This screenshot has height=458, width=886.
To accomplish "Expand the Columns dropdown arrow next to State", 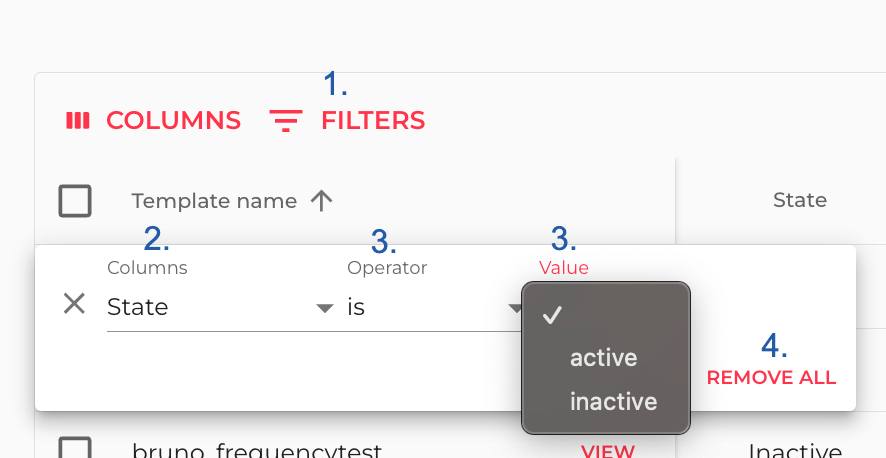I will pyautogui.click(x=324, y=308).
